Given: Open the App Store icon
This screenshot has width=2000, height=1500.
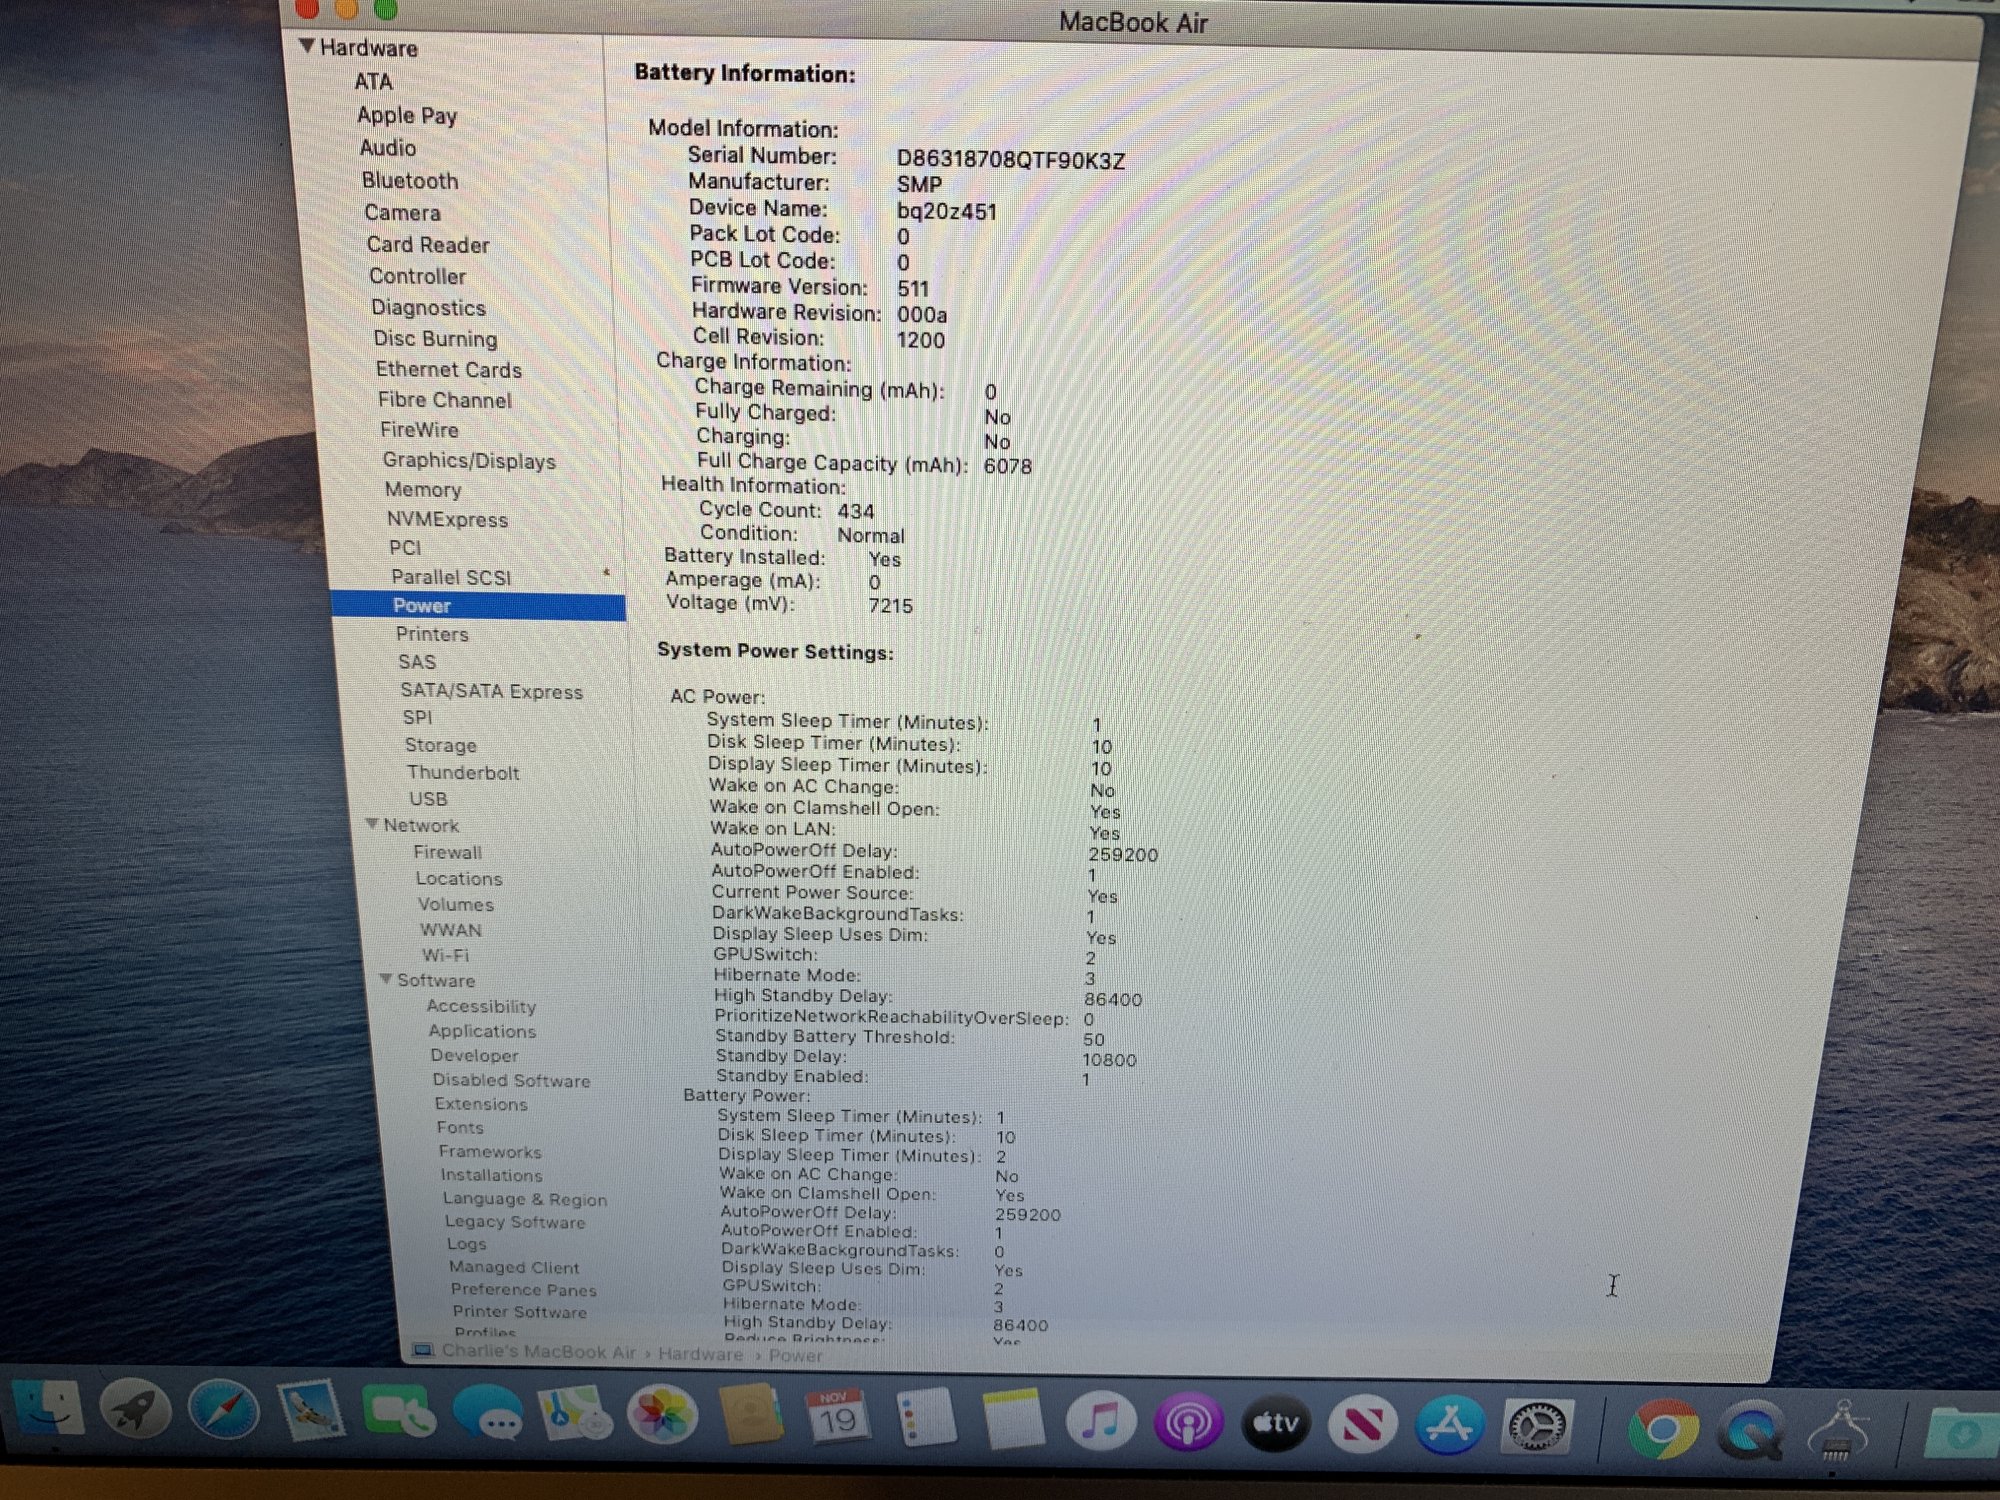Looking at the screenshot, I should (x=1450, y=1425).
